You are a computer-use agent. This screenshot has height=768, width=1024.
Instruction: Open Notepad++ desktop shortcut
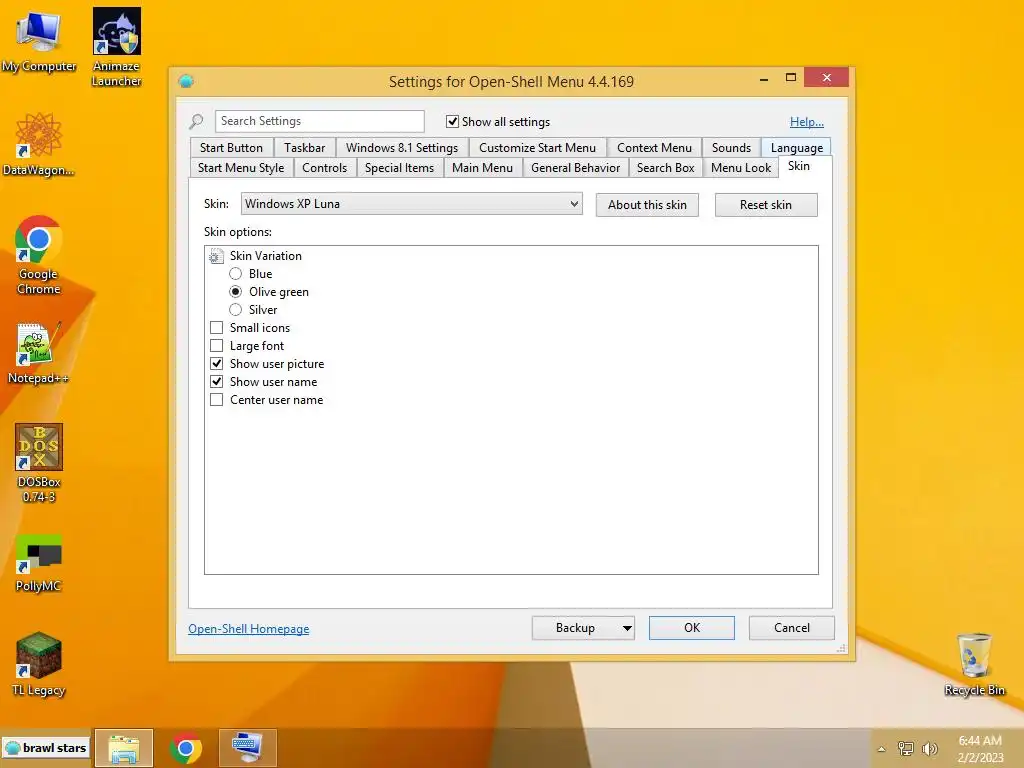pos(39,353)
